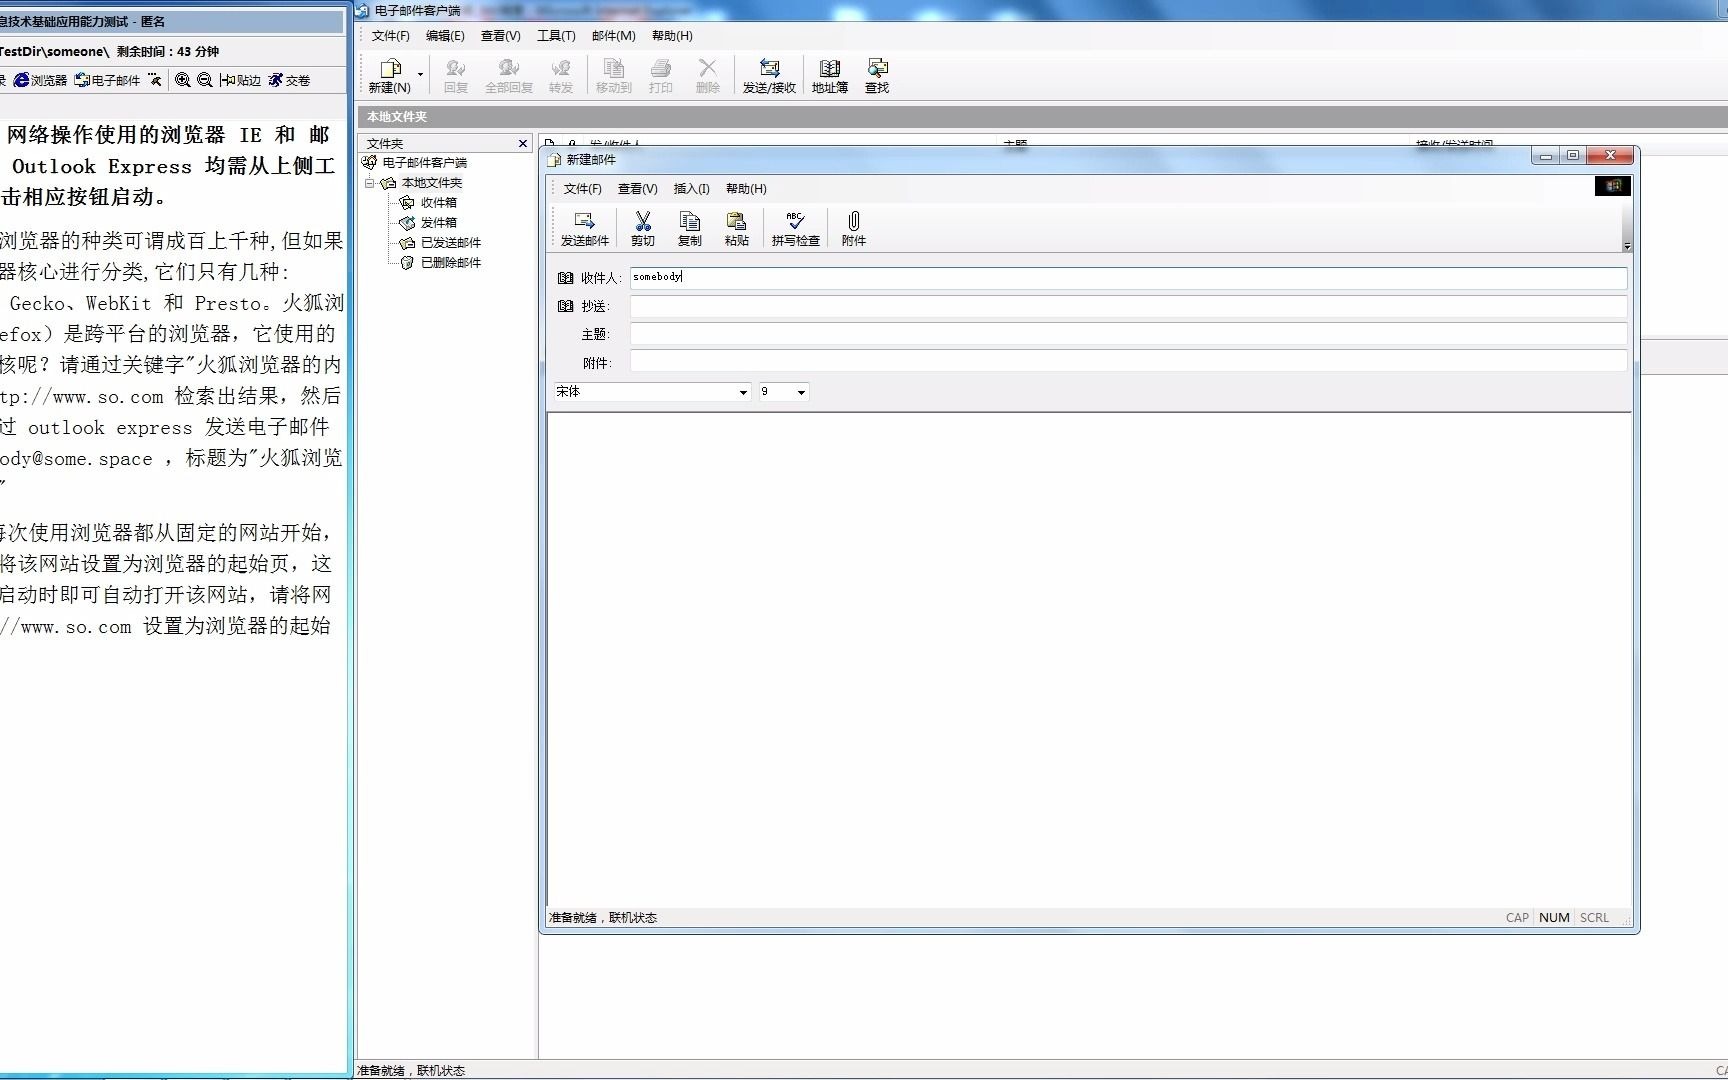Viewport: 1728px width, 1080px height.
Task: Open the 发件箱 outbox folder
Action: [x=438, y=223]
